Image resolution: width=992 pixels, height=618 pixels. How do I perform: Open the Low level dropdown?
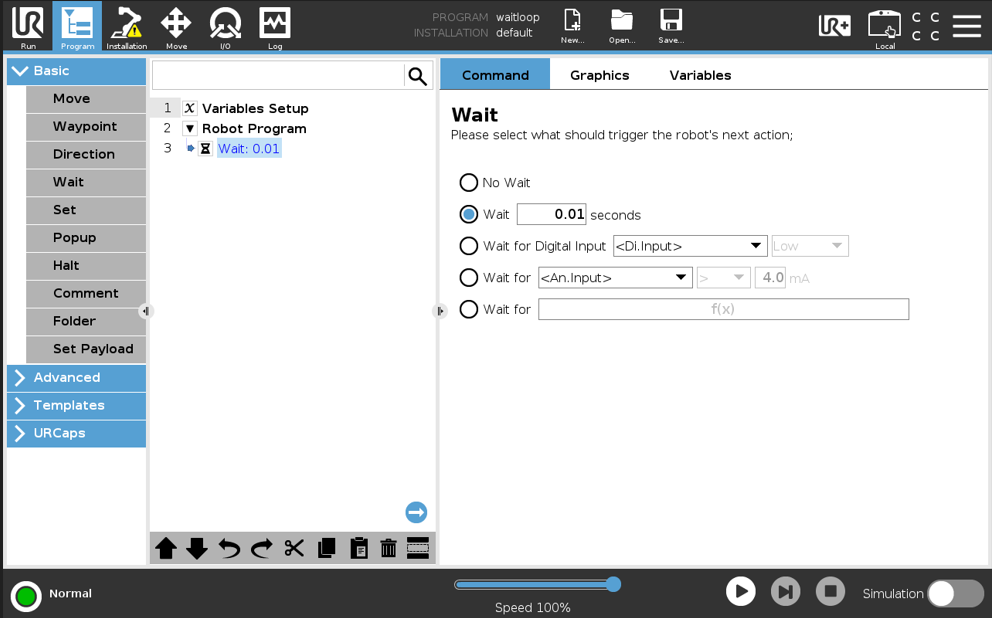[810, 246]
